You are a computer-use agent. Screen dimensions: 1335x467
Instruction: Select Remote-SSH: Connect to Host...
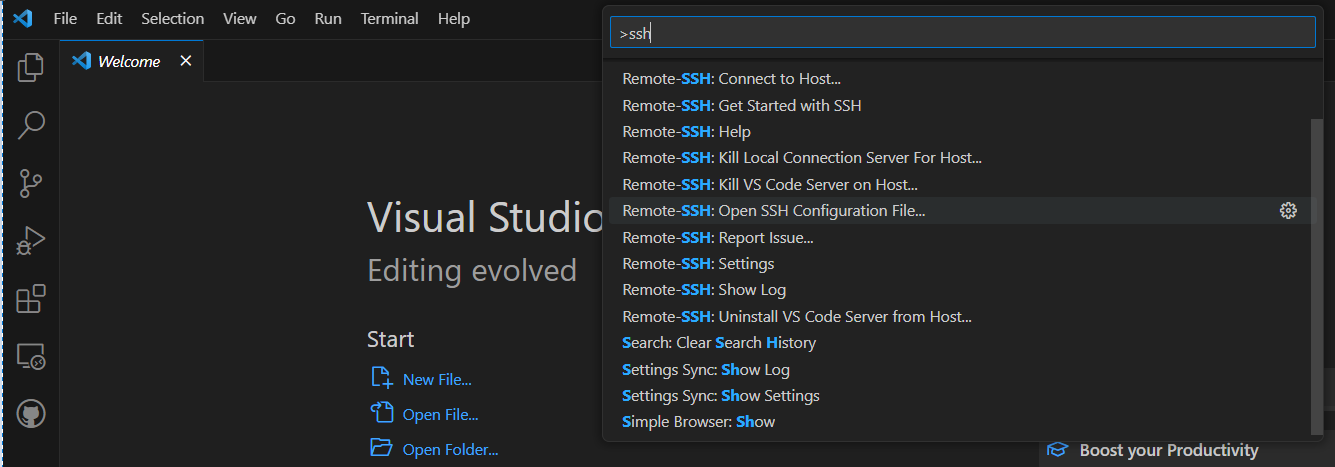[x=960, y=79]
